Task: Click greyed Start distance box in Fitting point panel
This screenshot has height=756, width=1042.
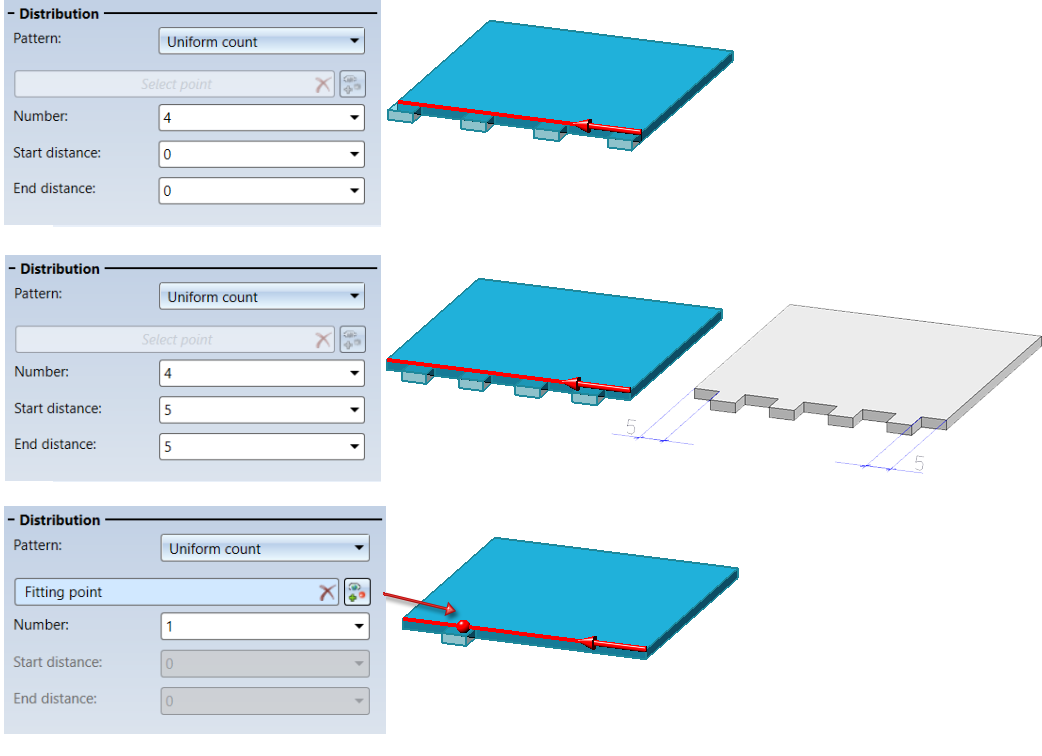Action: [x=264, y=663]
